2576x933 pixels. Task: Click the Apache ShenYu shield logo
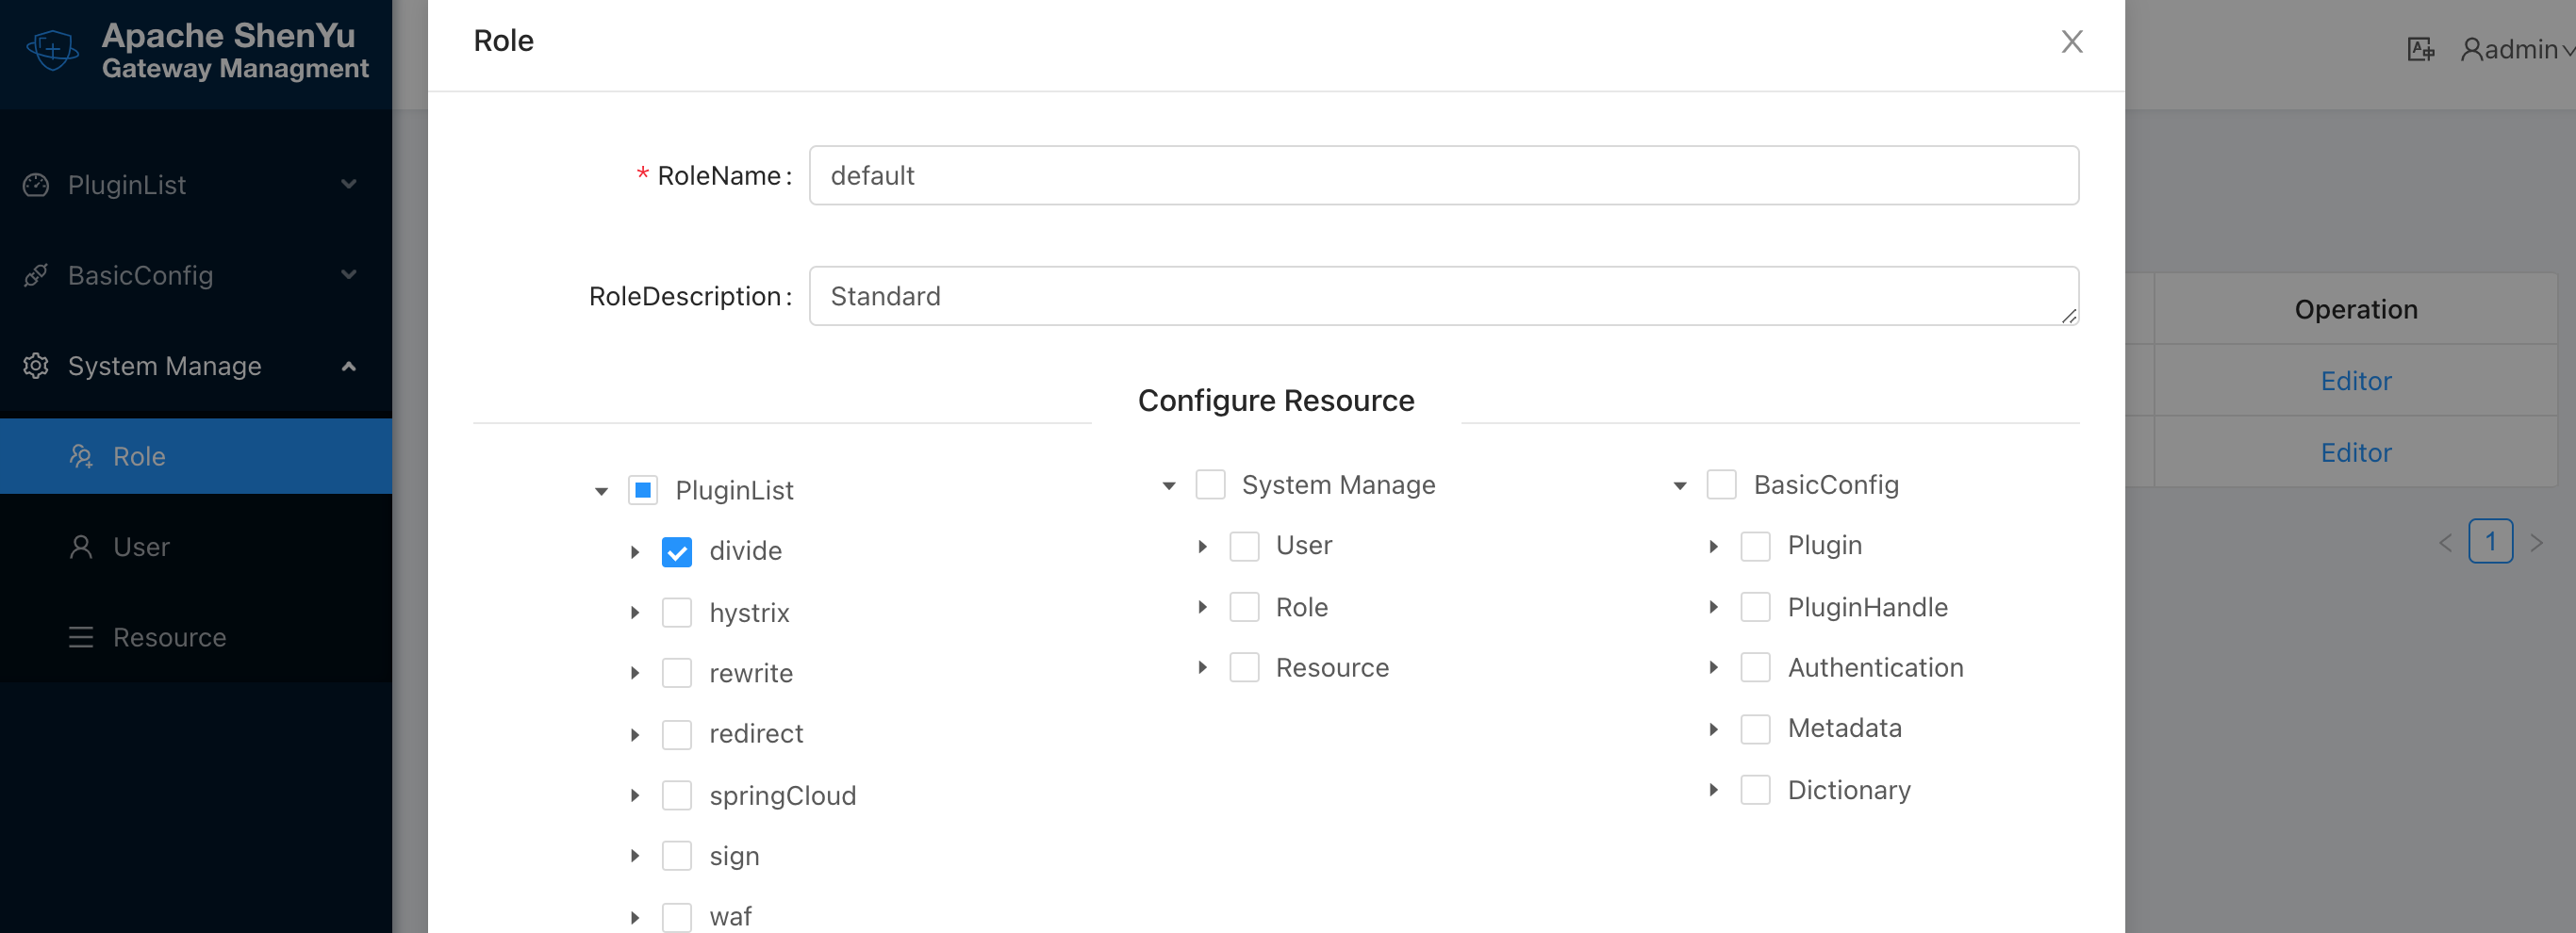tap(52, 49)
